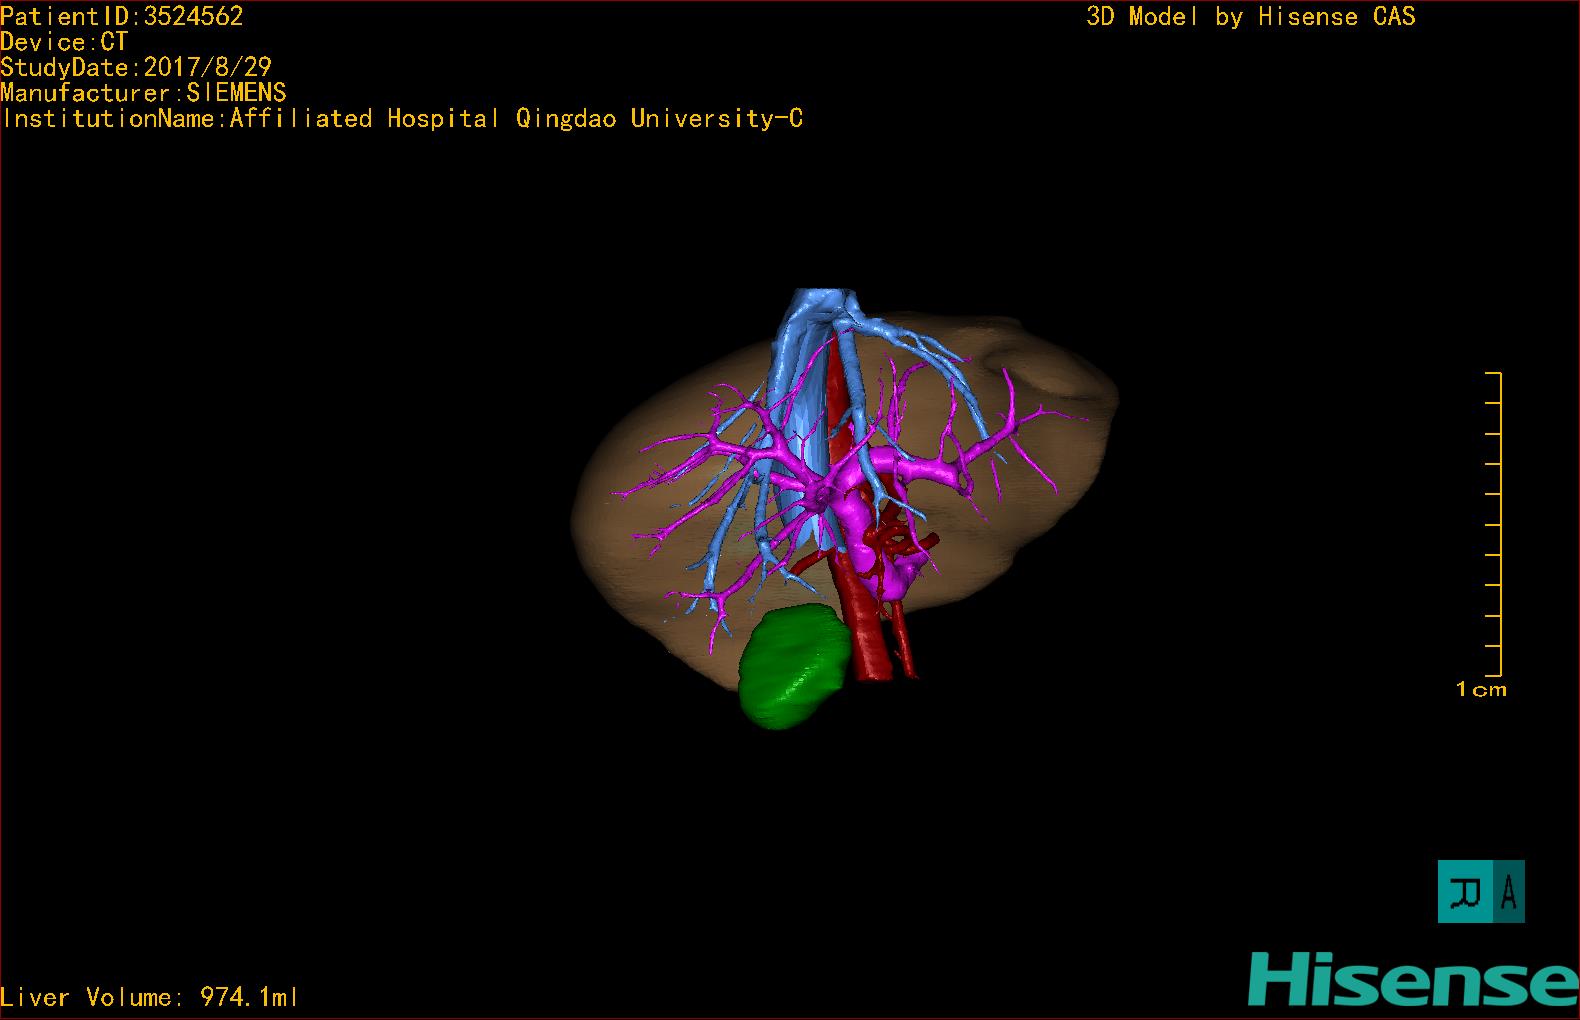This screenshot has width=1580, height=1020.
Task: Click the orientation cube A face
Action: point(1509,891)
